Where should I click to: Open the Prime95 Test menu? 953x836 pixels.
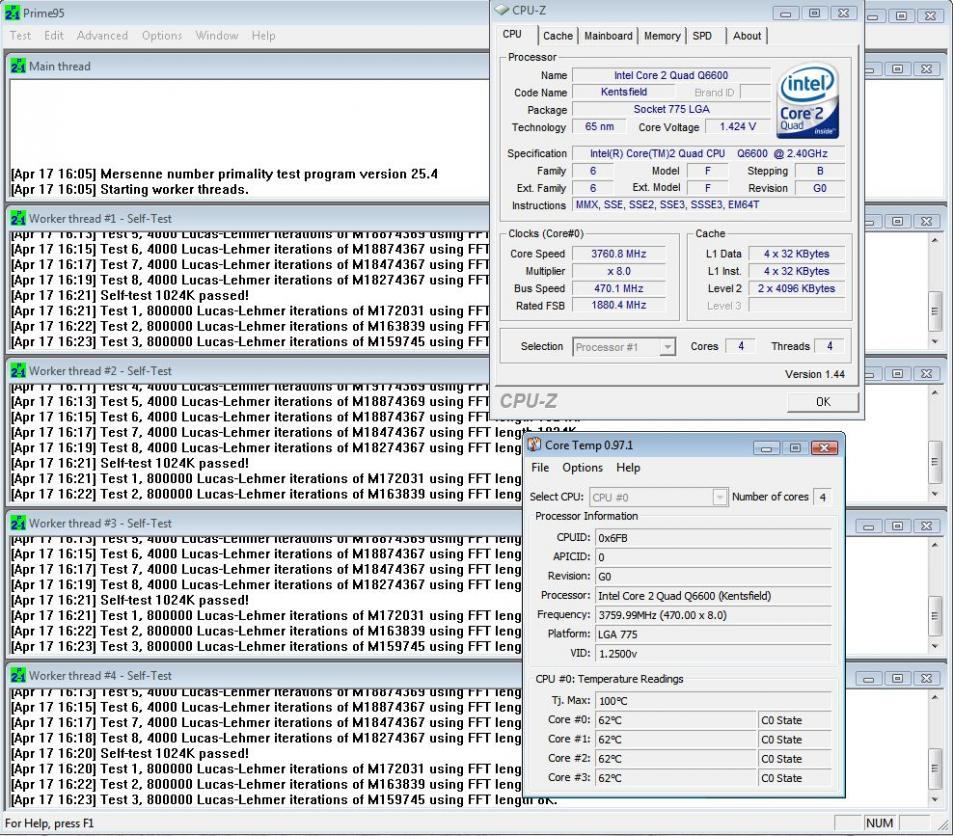20,35
